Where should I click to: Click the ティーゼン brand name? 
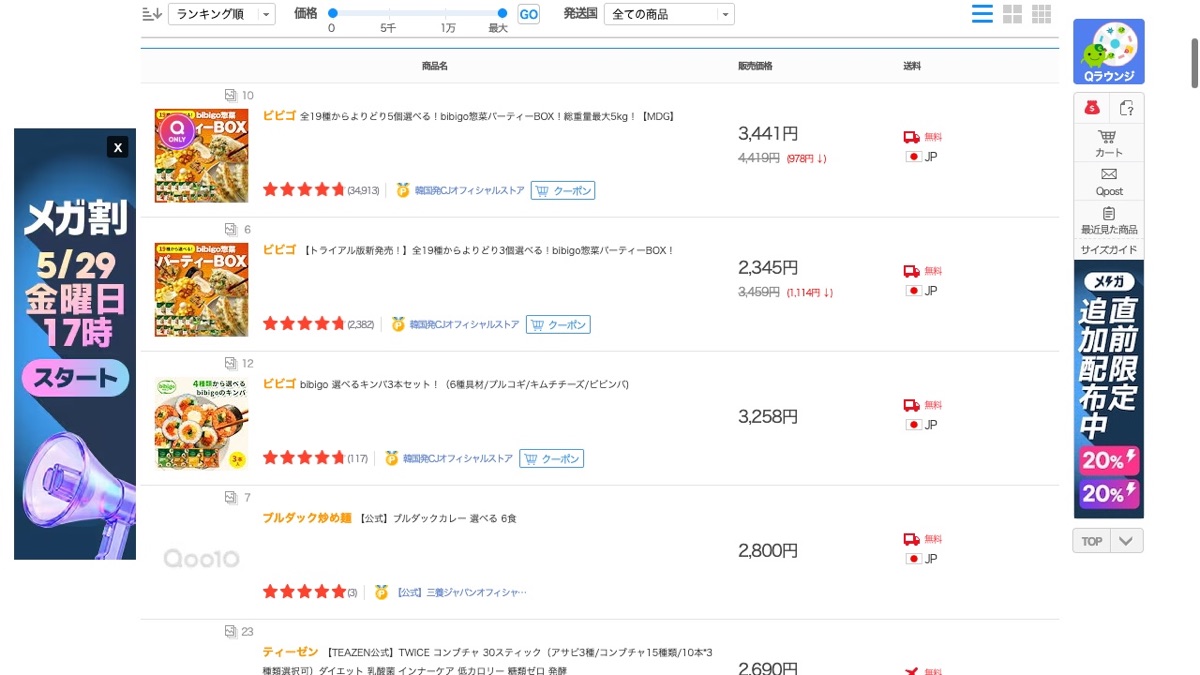click(290, 652)
